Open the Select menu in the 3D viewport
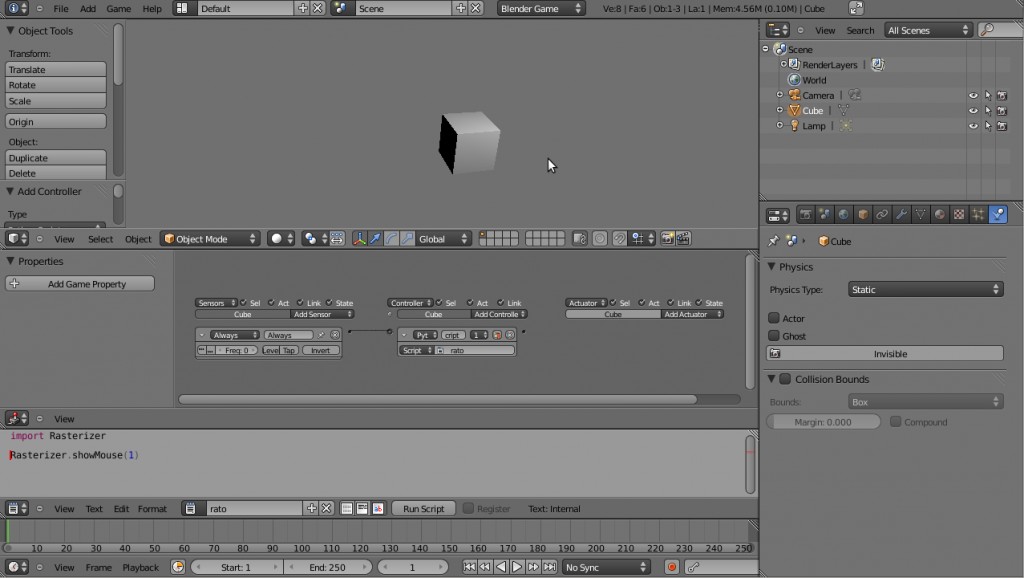Screen dimensions: 1024x578 102,239
